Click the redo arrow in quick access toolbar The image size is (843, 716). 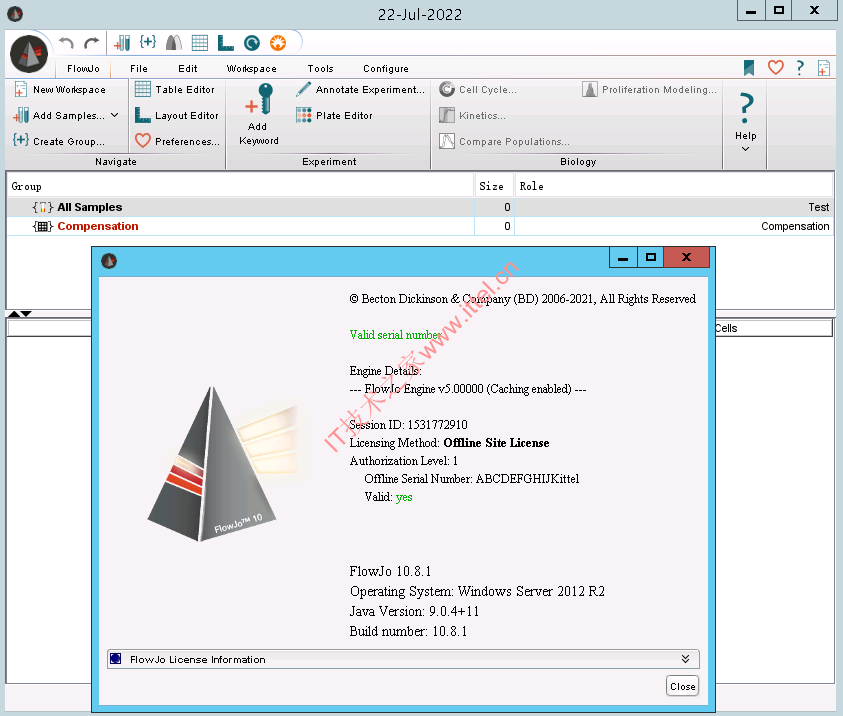point(92,43)
